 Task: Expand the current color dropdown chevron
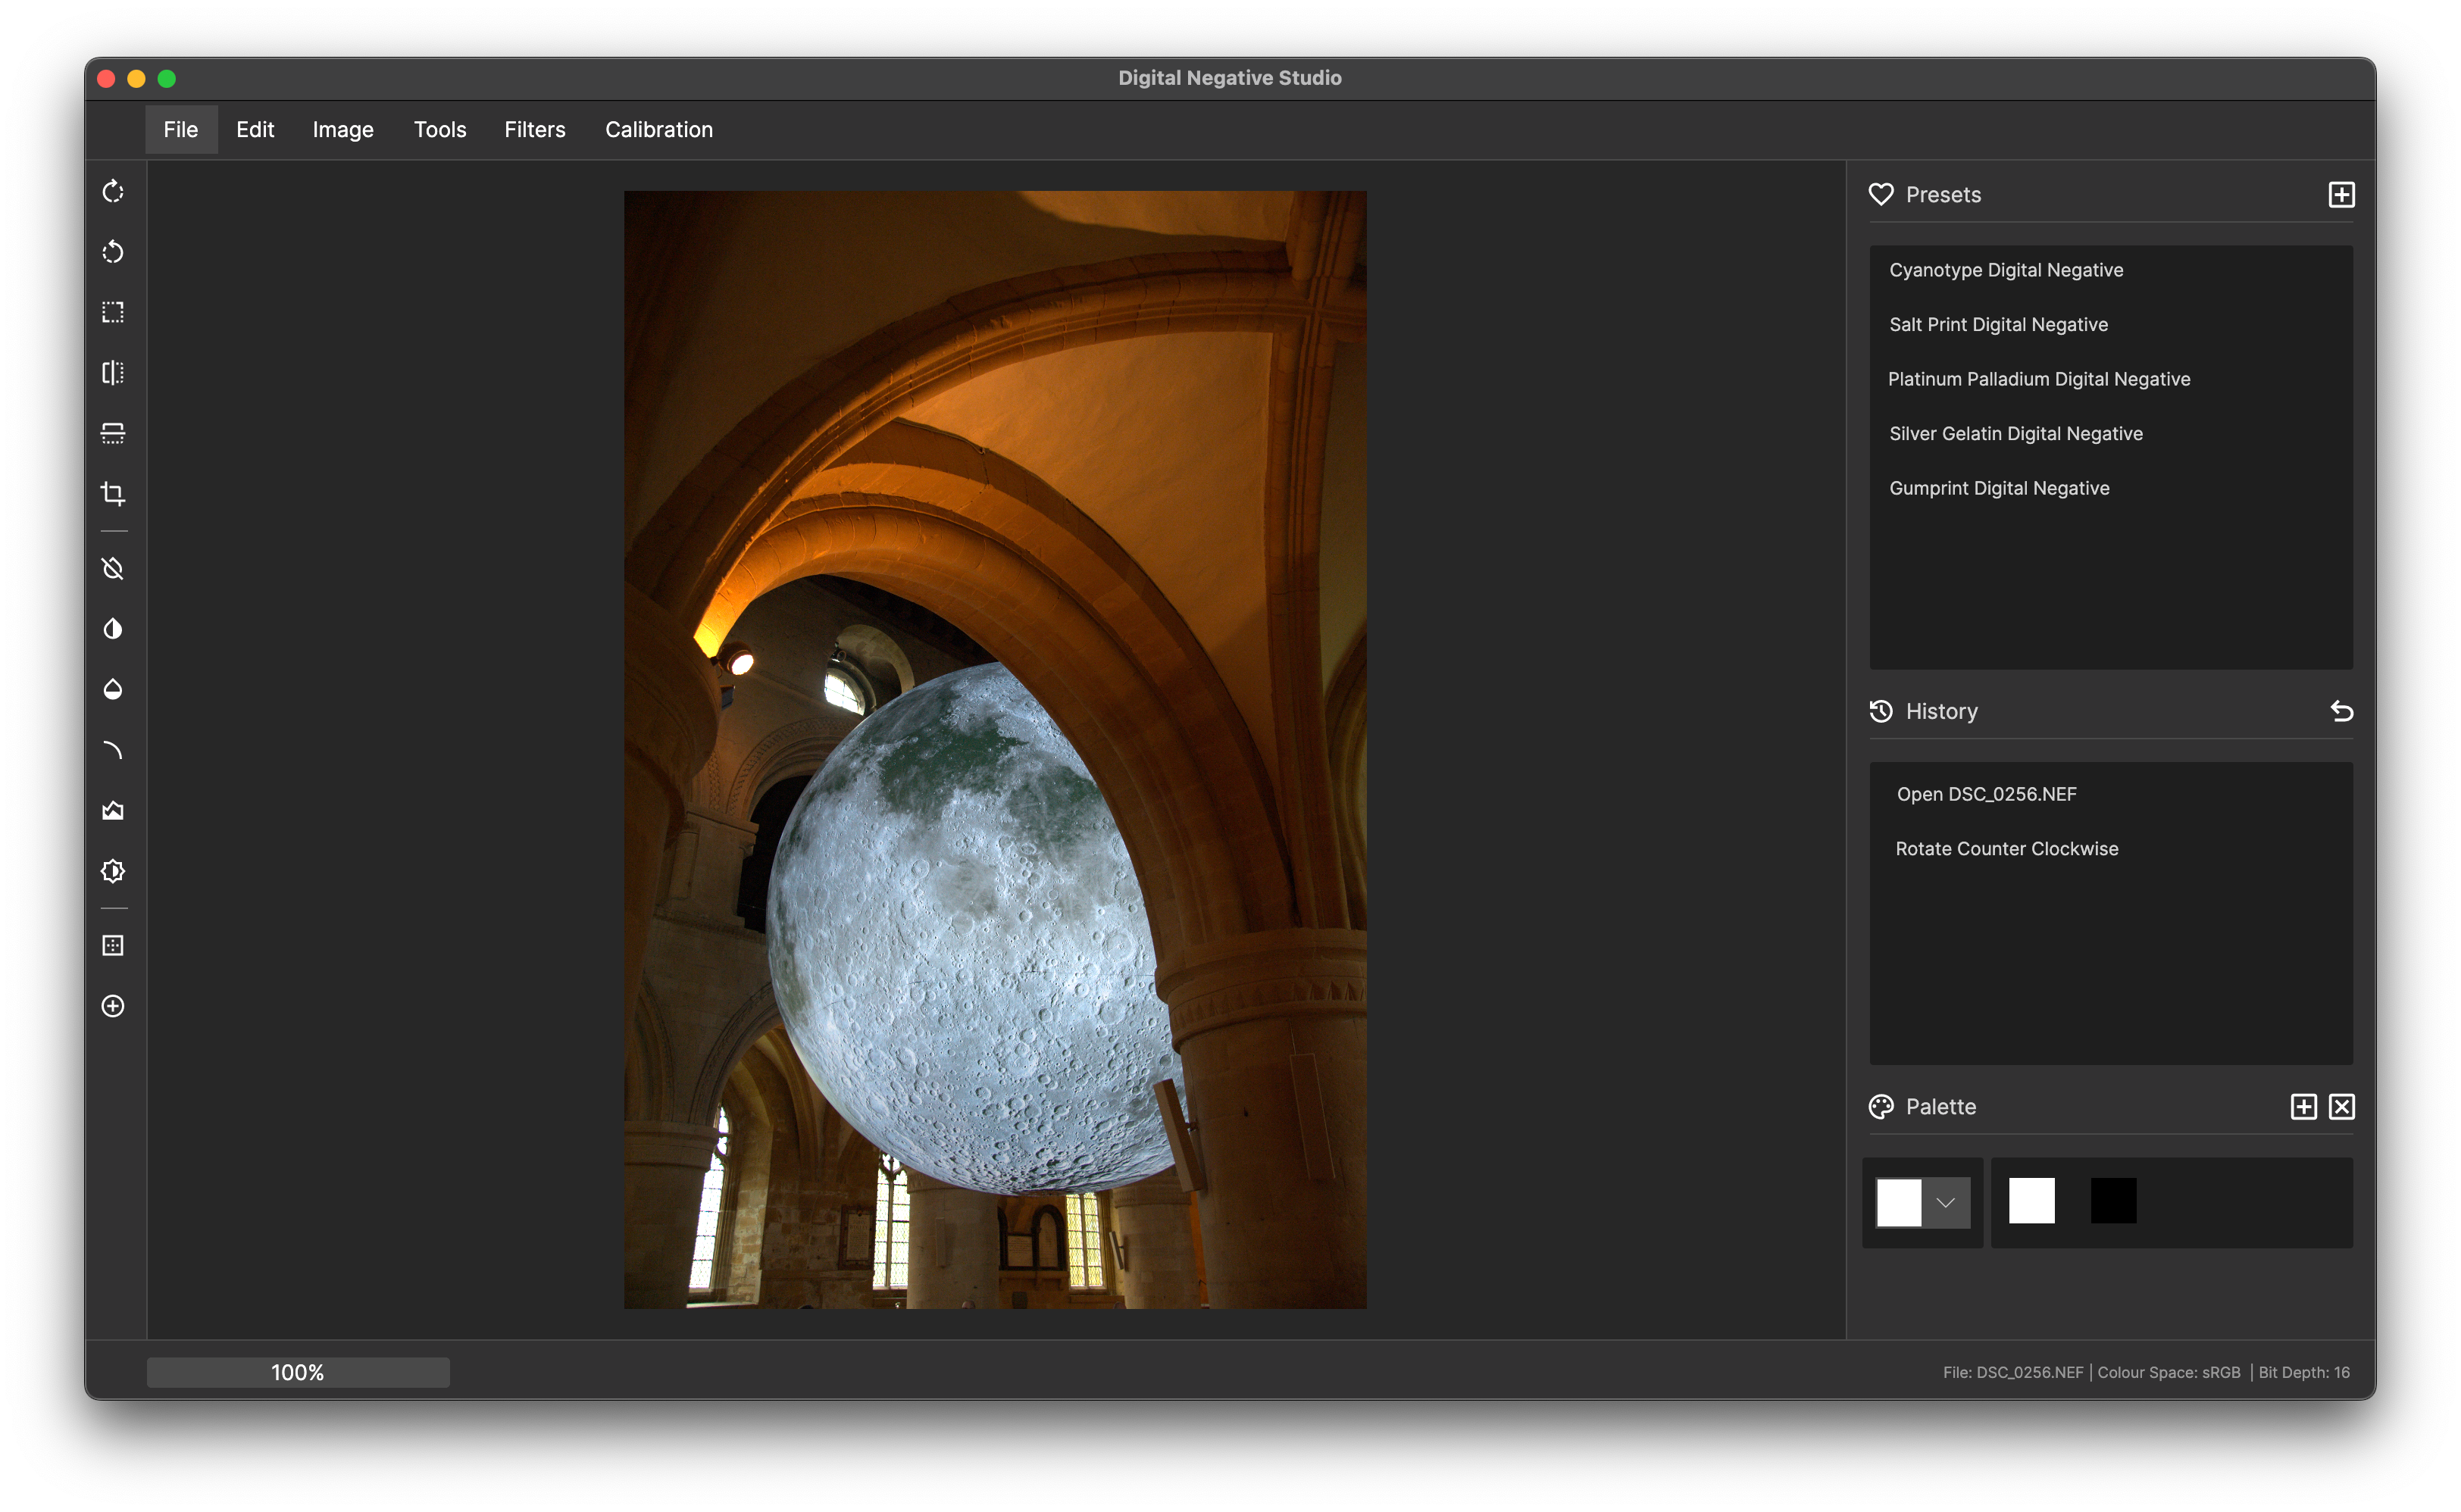click(x=1945, y=1202)
